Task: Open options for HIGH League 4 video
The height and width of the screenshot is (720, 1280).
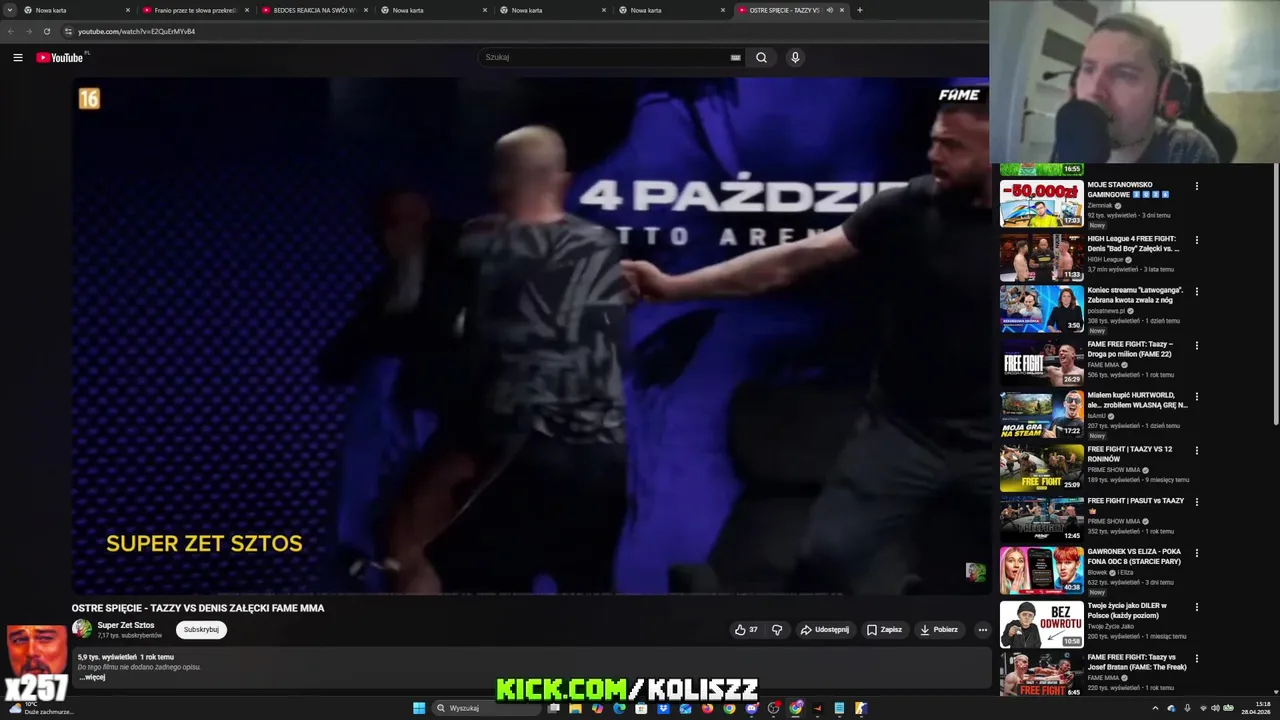Action: click(1196, 240)
